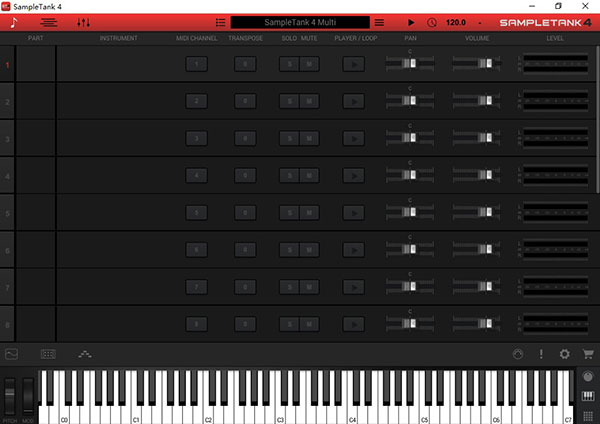Viewport: 600px width, 424px height.
Task: Switch to the parts list view icon
Action: pos(49,23)
